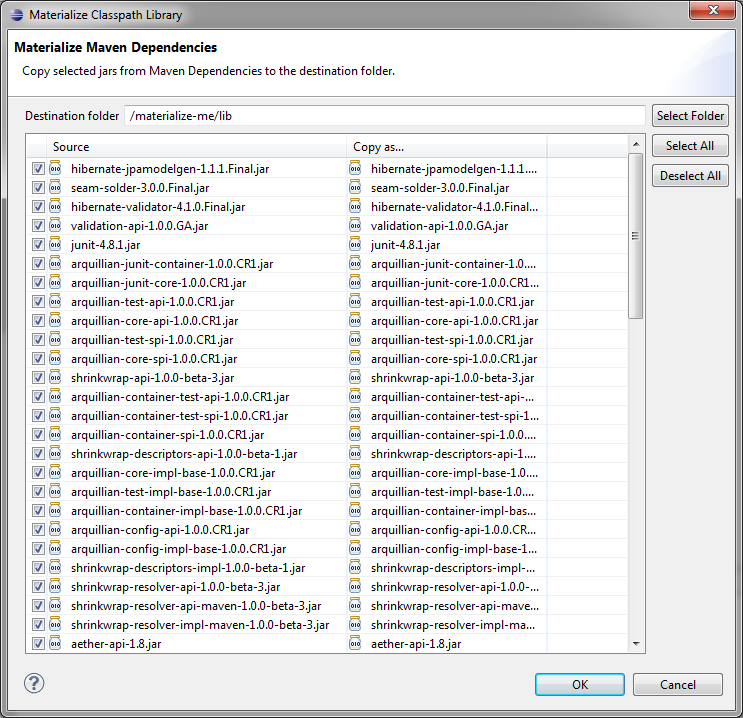This screenshot has width=743, height=718.
Task: Select arquillian-container-impl-base-1.0.0.CR1.jar source text
Action: pyautogui.click(x=186, y=510)
